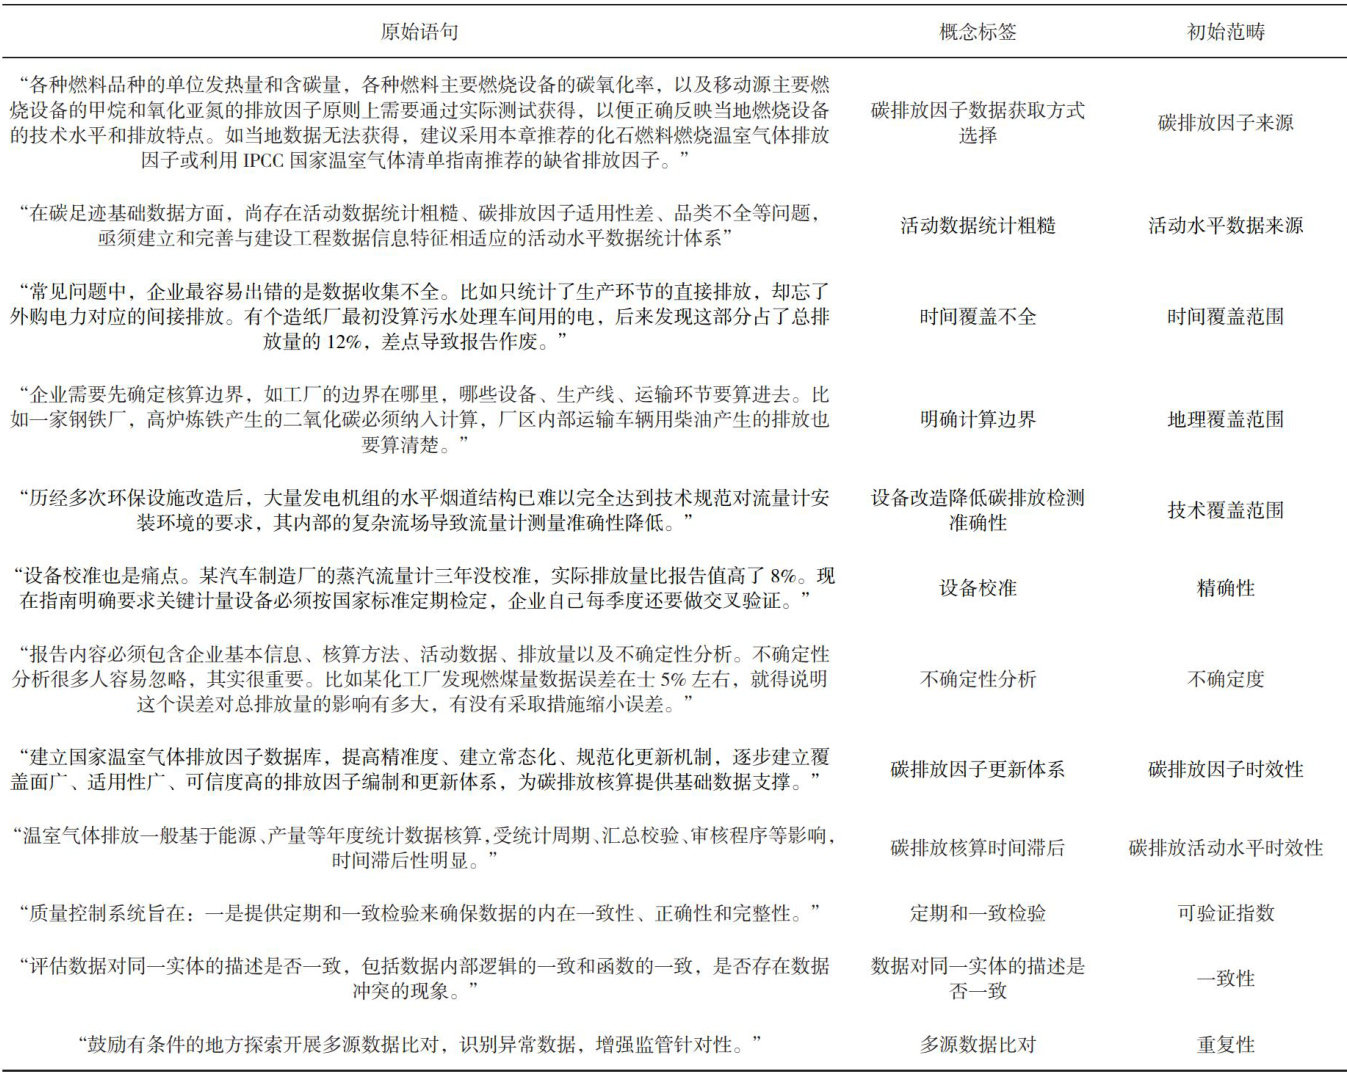Image resolution: width=1347 pixels, height=1074 pixels.
Task: Select the 碳排放活动水平时效性 category cell
Action: tap(1225, 848)
